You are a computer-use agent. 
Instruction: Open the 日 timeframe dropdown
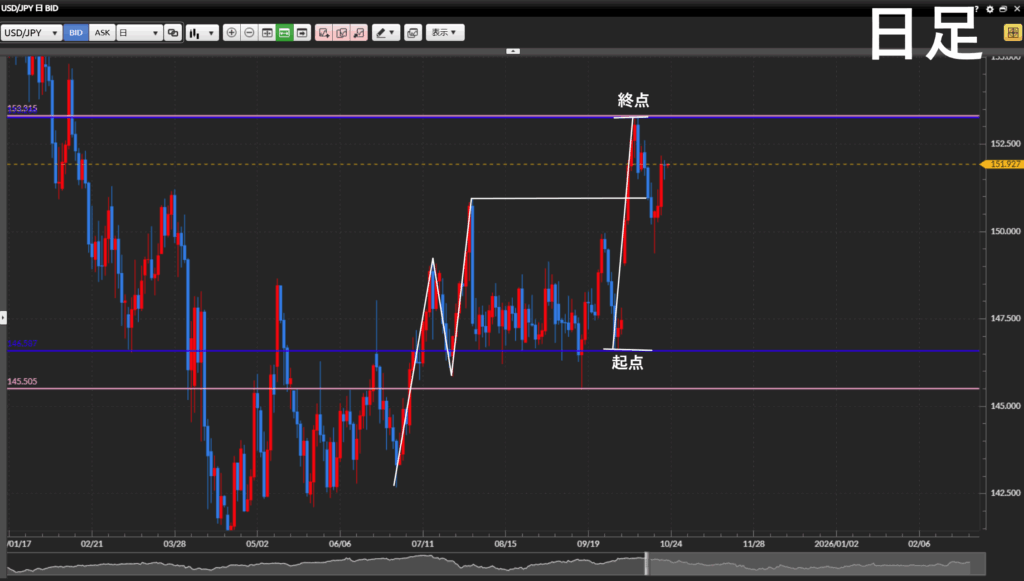[139, 32]
